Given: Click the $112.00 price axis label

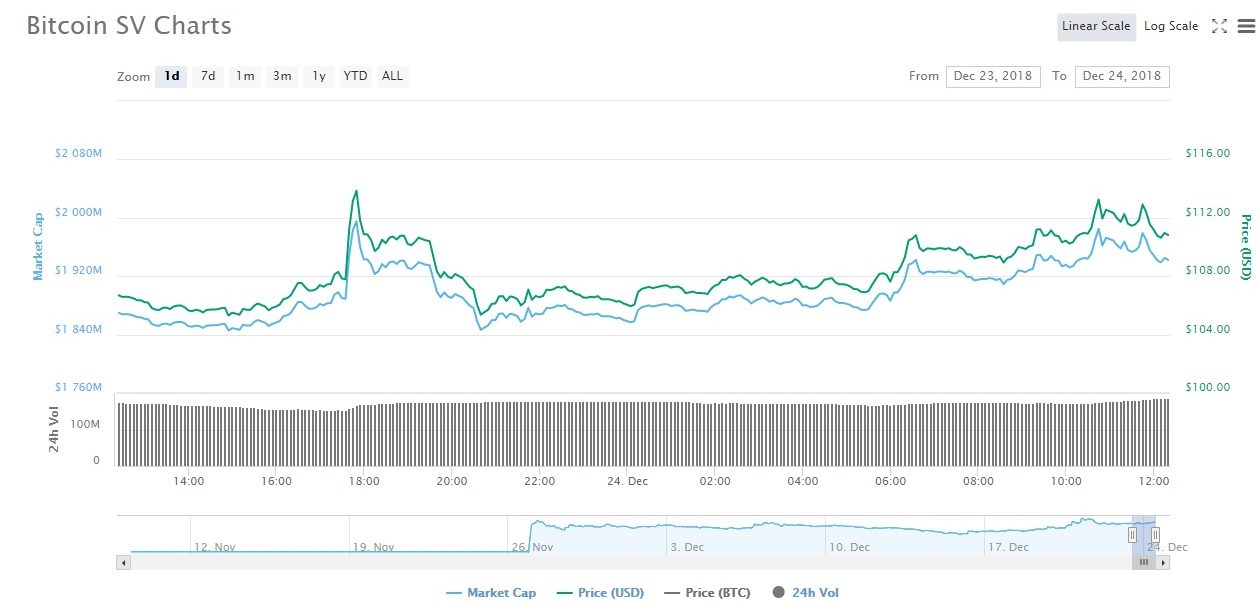Looking at the screenshot, I should pos(1207,213).
